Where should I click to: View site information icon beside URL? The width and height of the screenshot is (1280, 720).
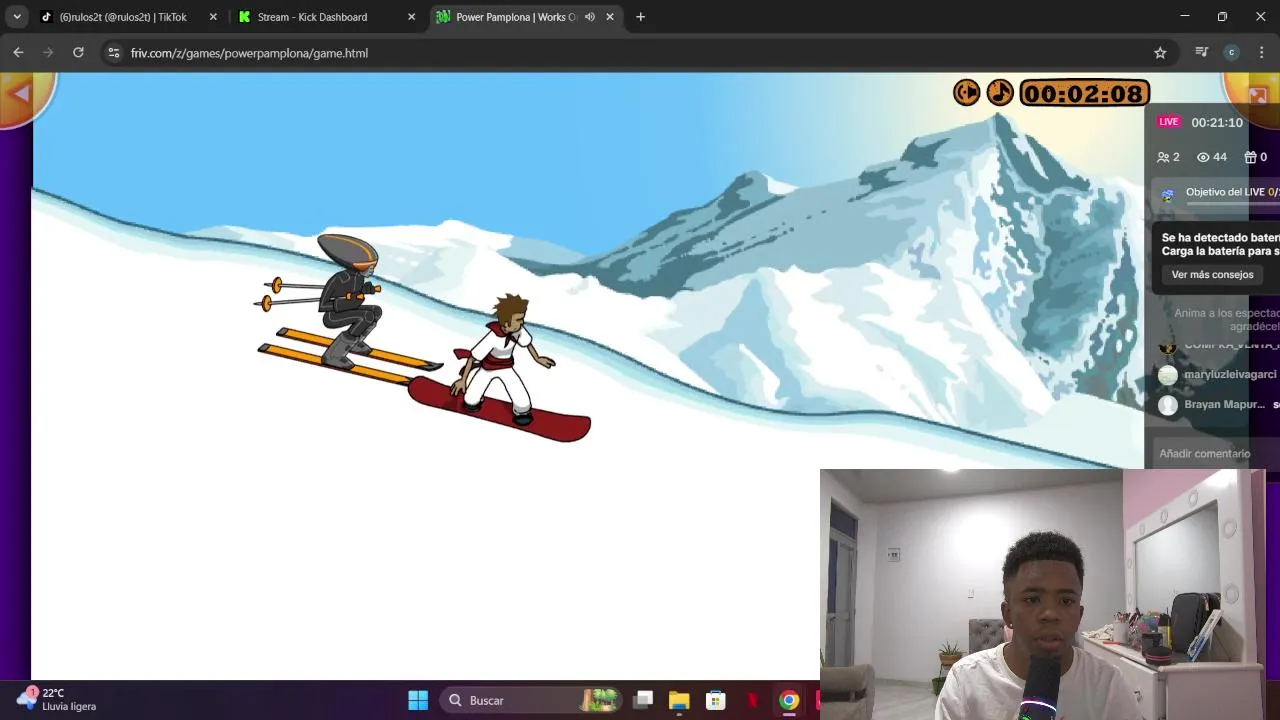point(113,53)
